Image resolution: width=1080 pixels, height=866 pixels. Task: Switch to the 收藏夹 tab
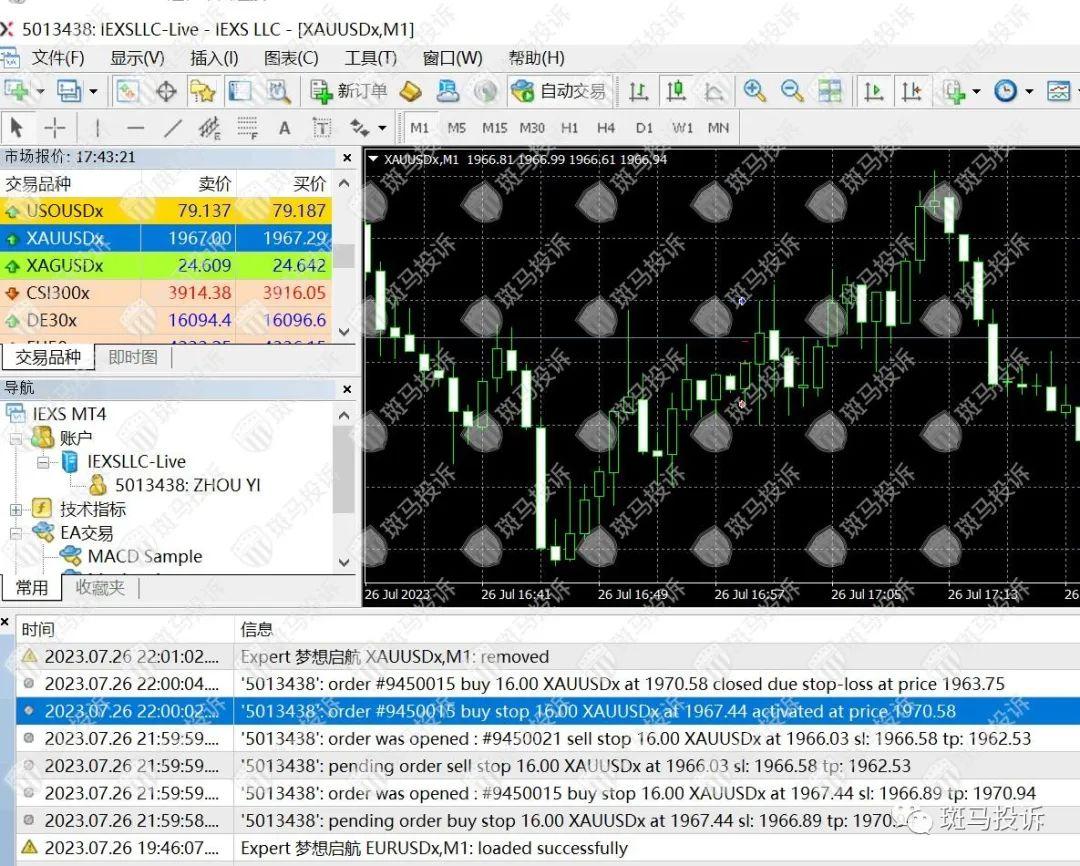tap(101, 587)
